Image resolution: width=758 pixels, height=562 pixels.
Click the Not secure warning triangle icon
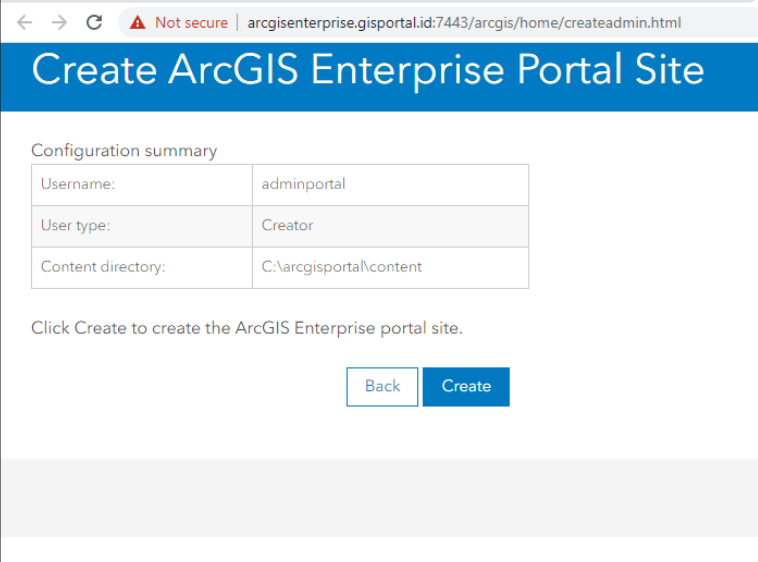click(x=138, y=23)
